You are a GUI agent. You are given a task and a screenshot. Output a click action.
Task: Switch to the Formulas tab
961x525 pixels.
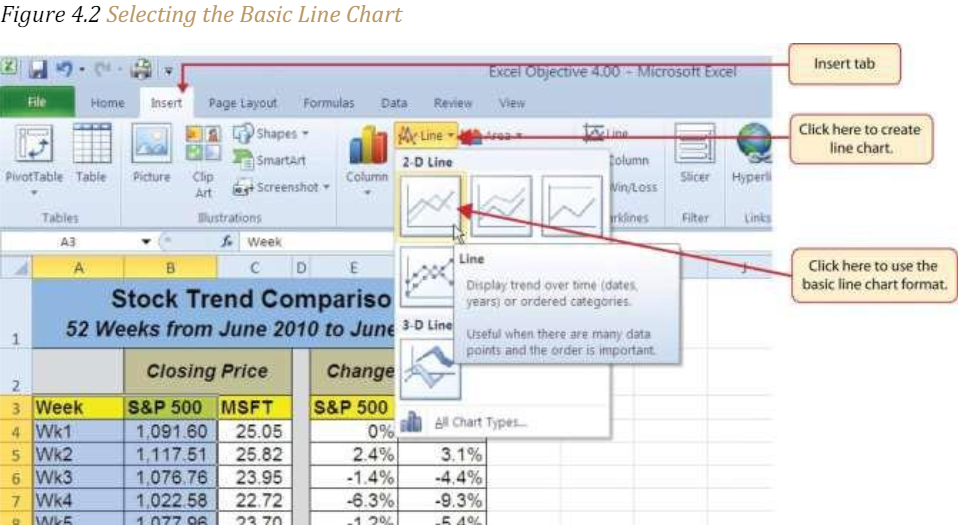[329, 103]
